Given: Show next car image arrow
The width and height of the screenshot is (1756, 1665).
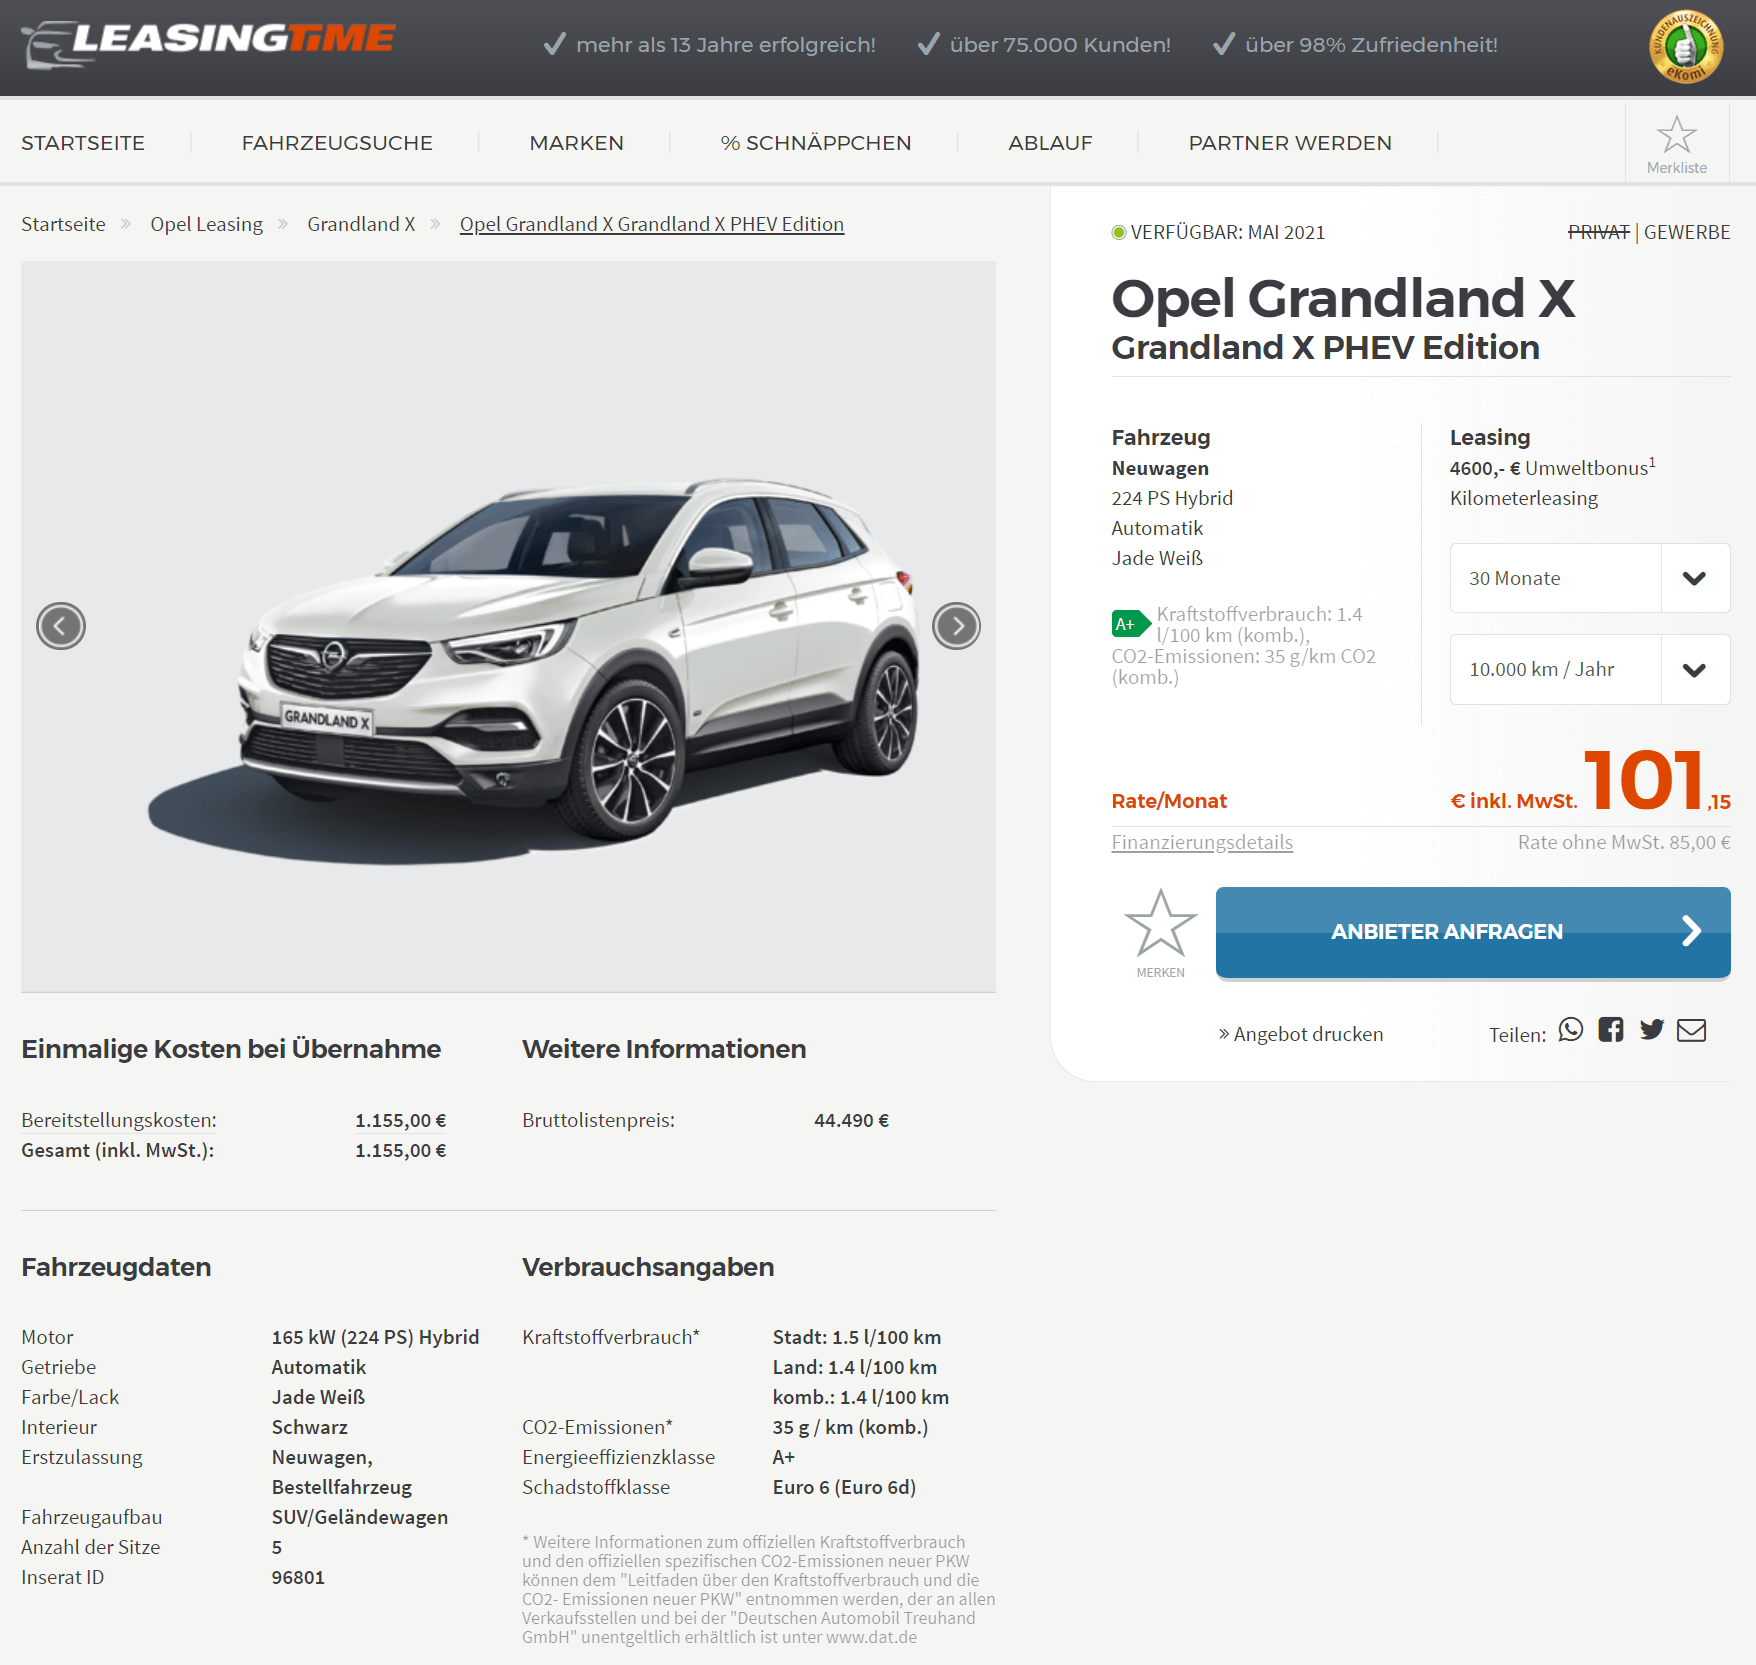Looking at the screenshot, I should (957, 627).
